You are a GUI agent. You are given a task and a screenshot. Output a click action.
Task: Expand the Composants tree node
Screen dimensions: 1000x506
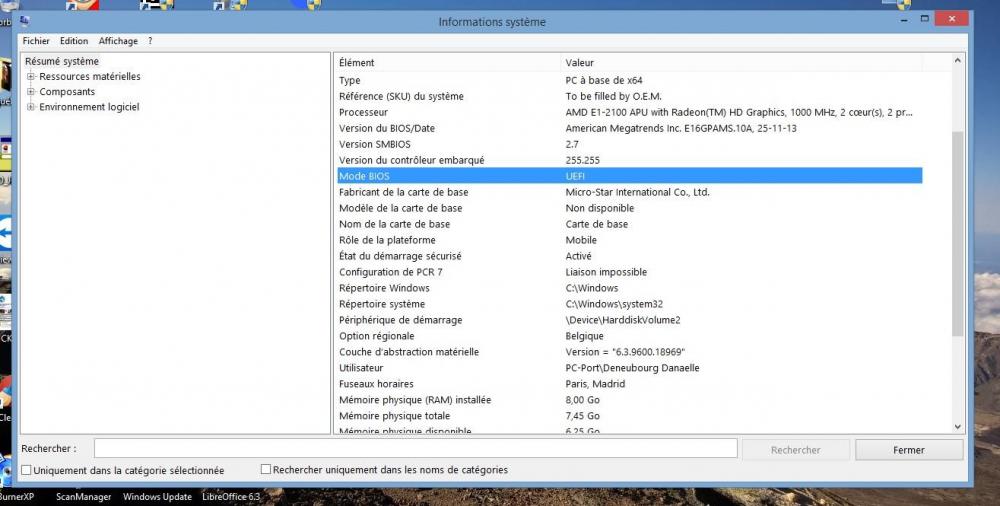click(31, 92)
